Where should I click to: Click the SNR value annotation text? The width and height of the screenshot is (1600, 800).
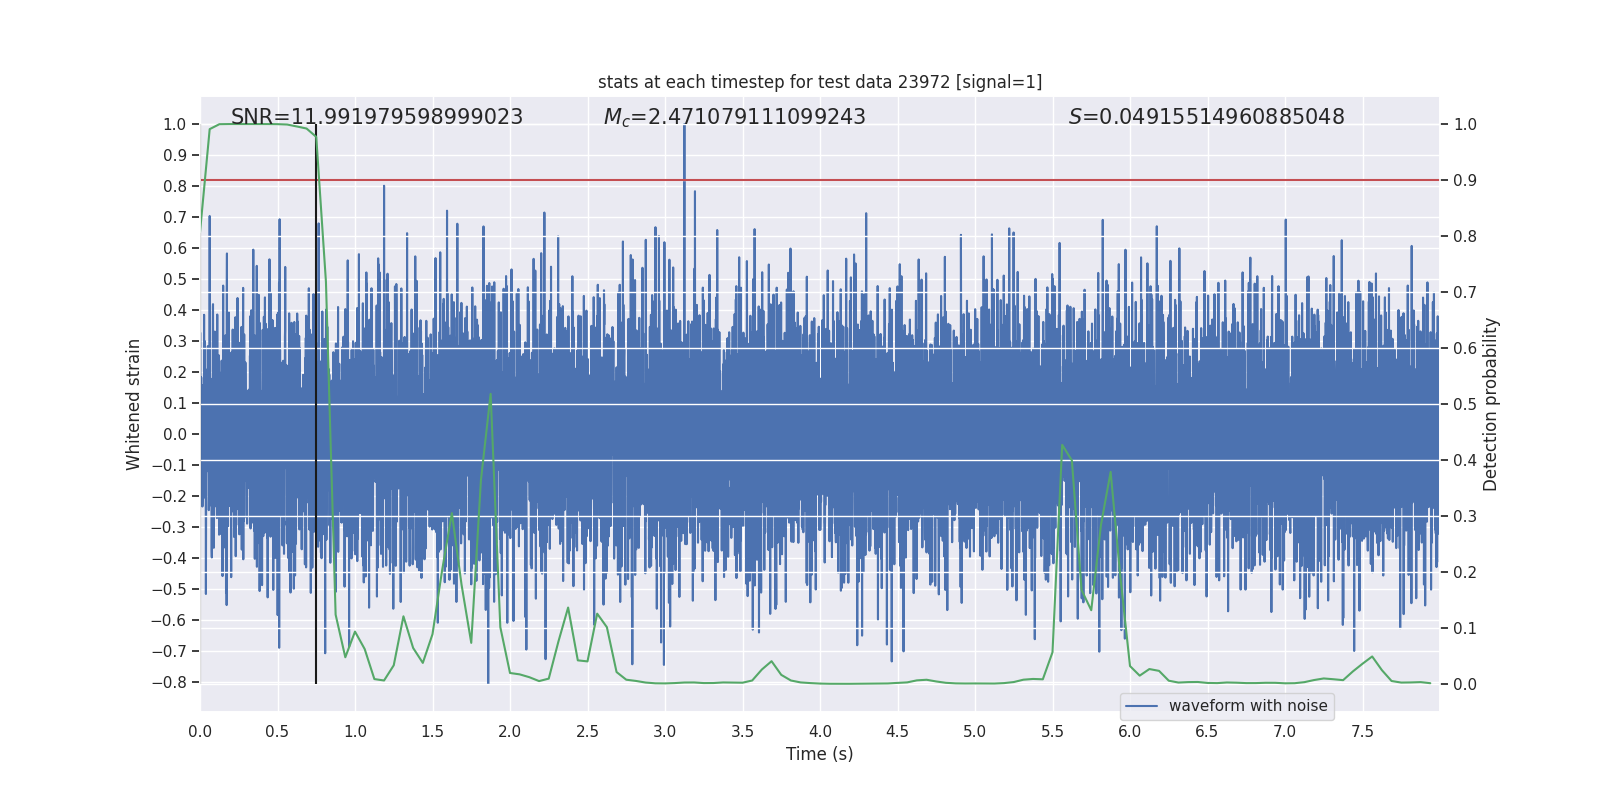click(x=377, y=117)
